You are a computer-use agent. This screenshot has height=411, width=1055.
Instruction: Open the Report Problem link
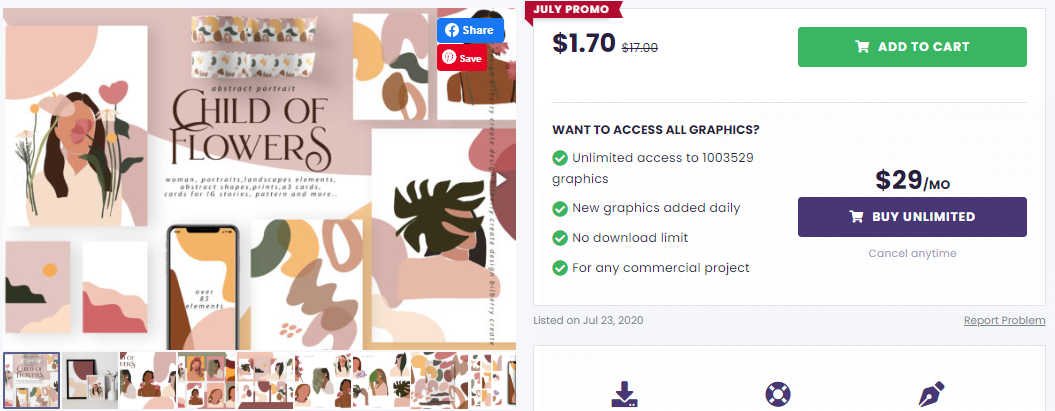1004,320
